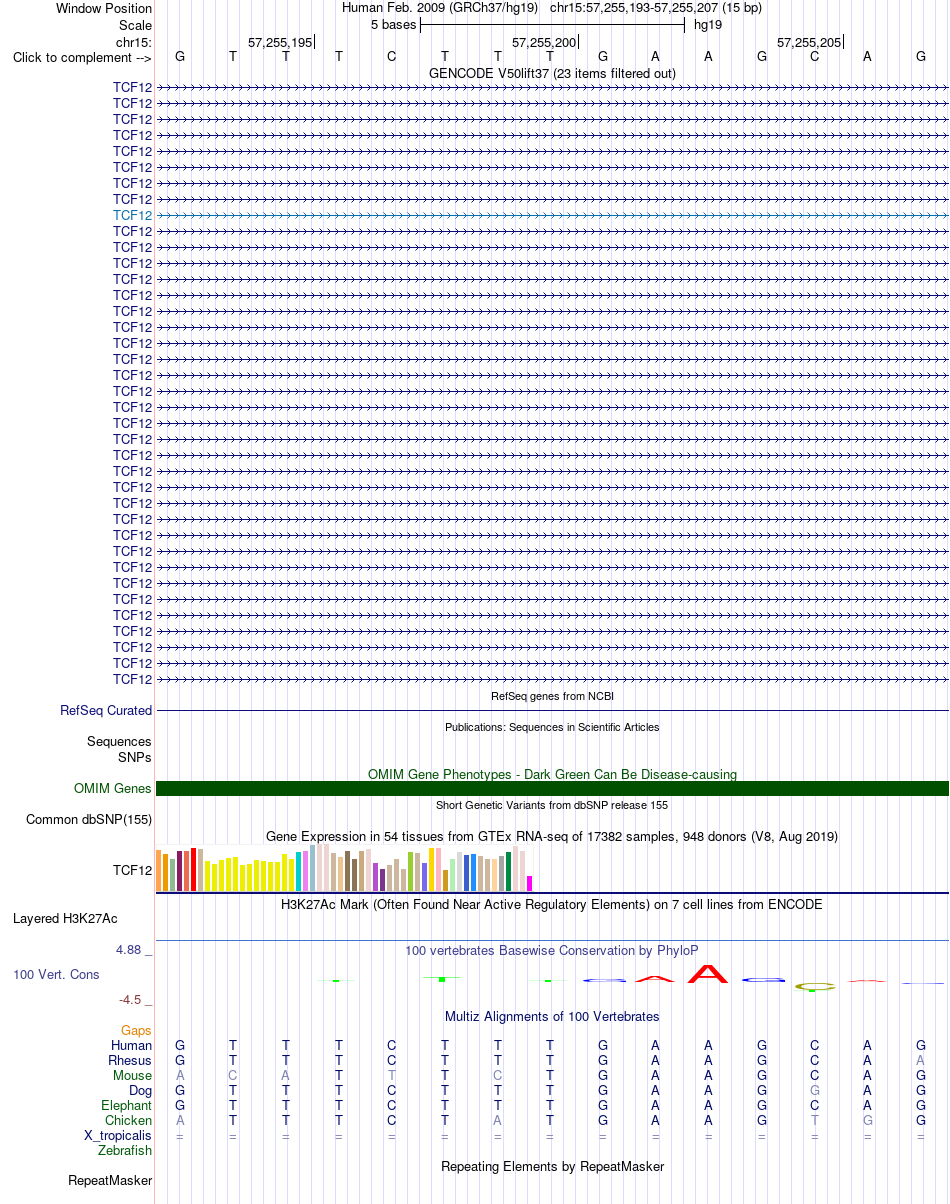Click the 'OMIM Gene Phenotypes' track title

coord(552,774)
